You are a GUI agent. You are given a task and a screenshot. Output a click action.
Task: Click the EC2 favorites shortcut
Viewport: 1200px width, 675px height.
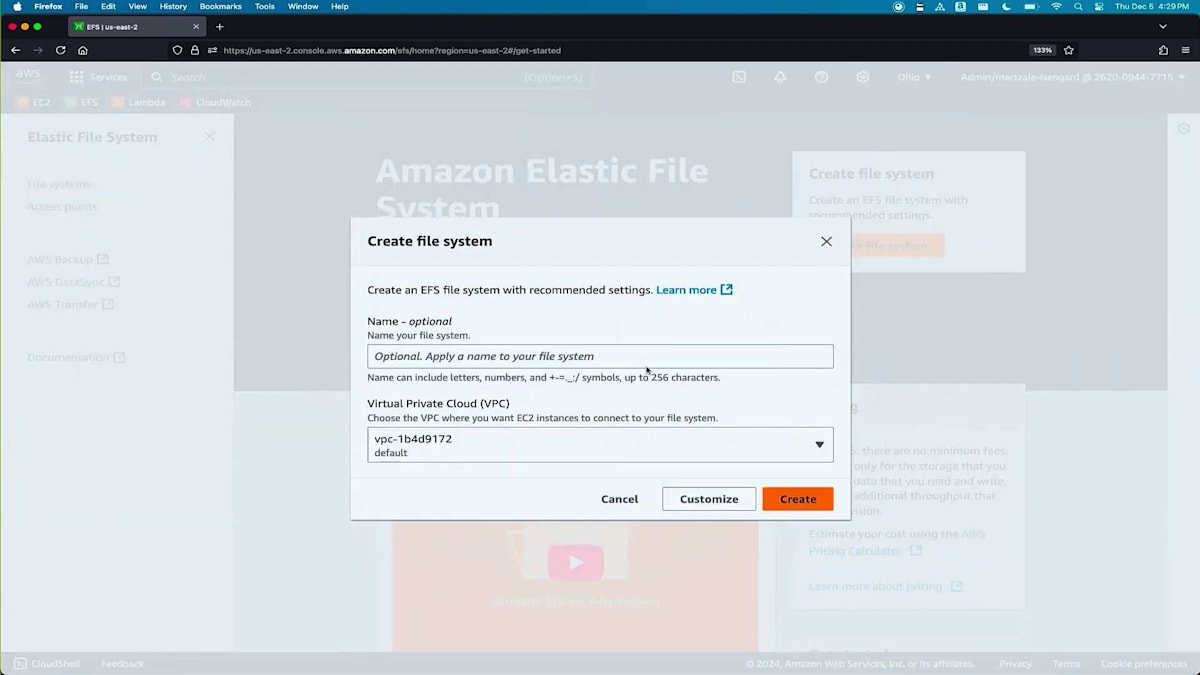pyautogui.click(x=34, y=102)
